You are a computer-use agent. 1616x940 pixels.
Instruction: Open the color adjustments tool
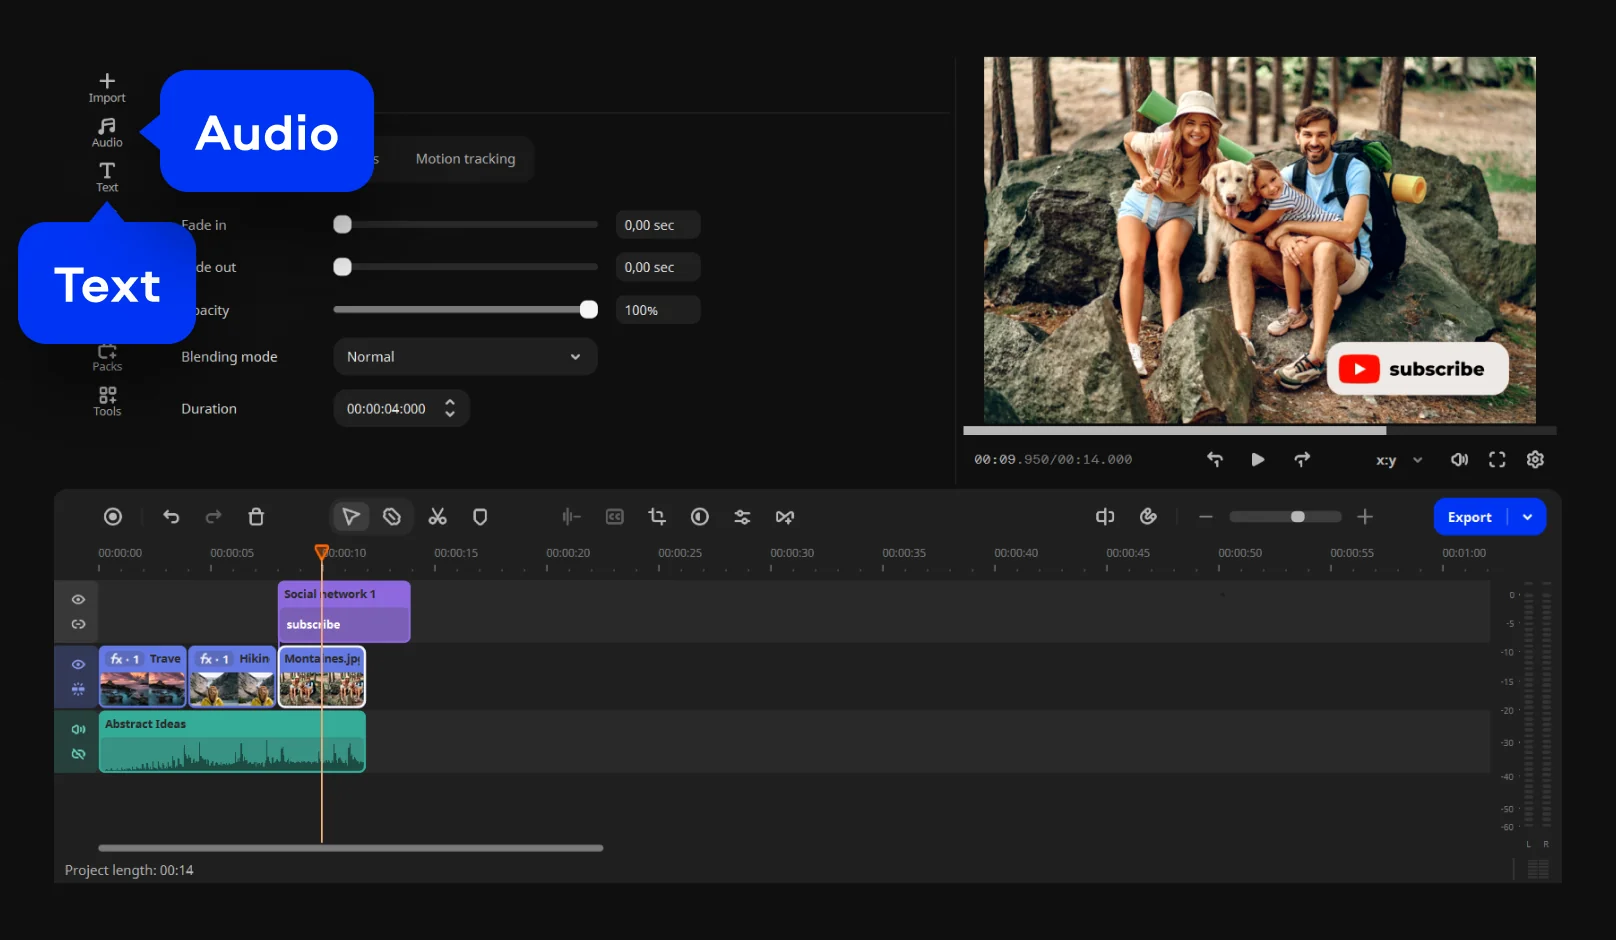[700, 517]
